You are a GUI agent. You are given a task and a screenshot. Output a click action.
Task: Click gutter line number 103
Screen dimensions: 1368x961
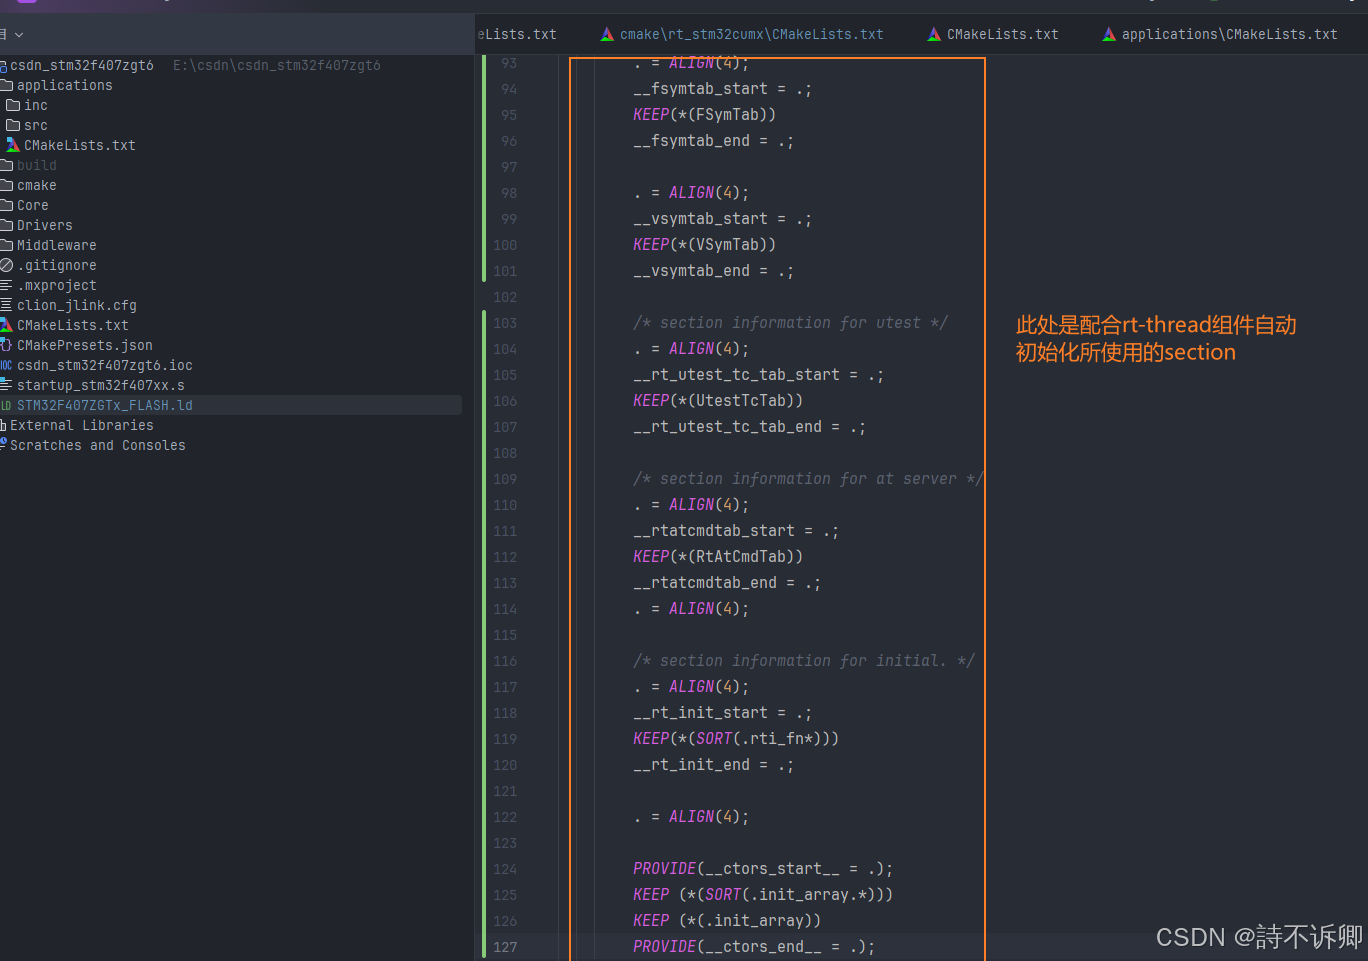(x=505, y=323)
